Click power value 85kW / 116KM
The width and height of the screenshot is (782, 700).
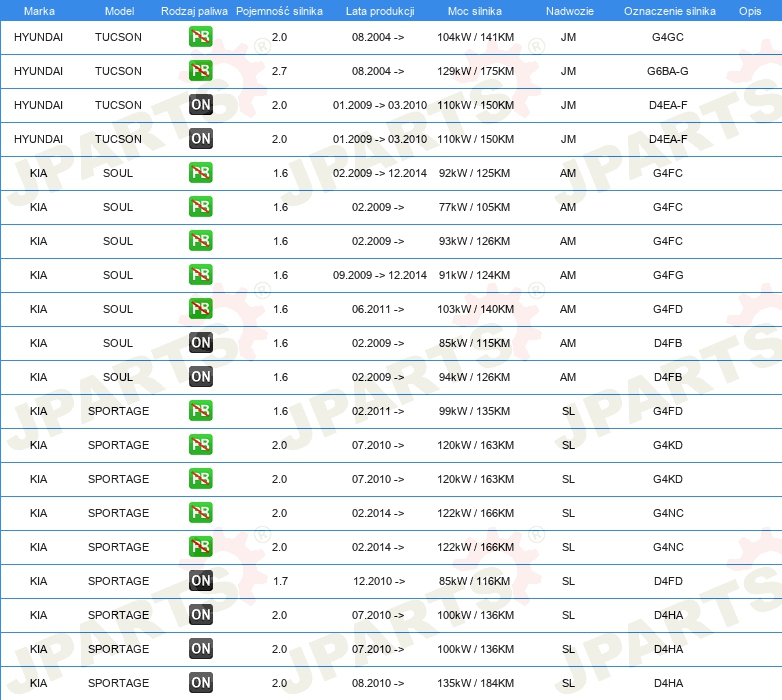[x=474, y=581]
